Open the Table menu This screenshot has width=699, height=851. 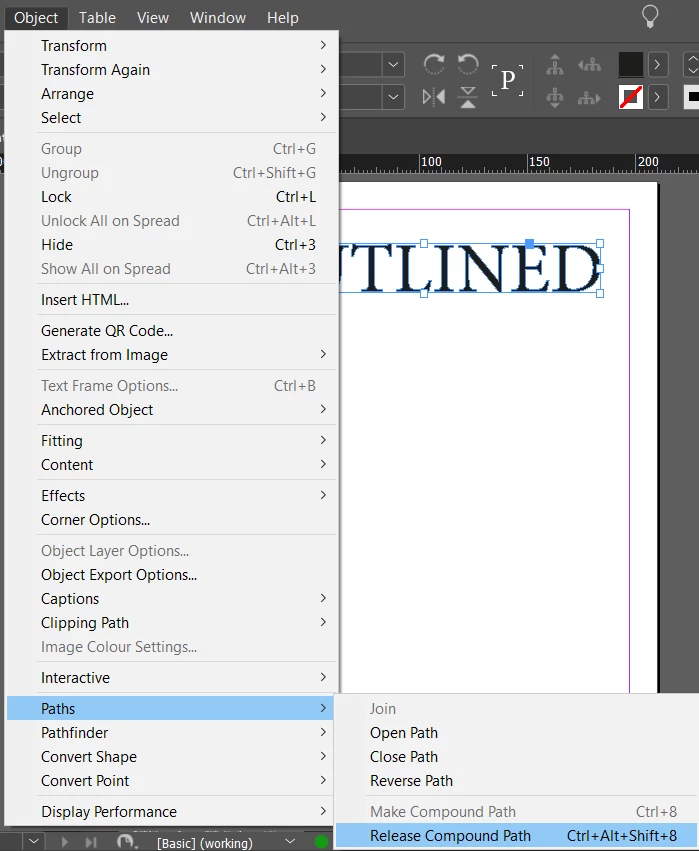pos(97,17)
